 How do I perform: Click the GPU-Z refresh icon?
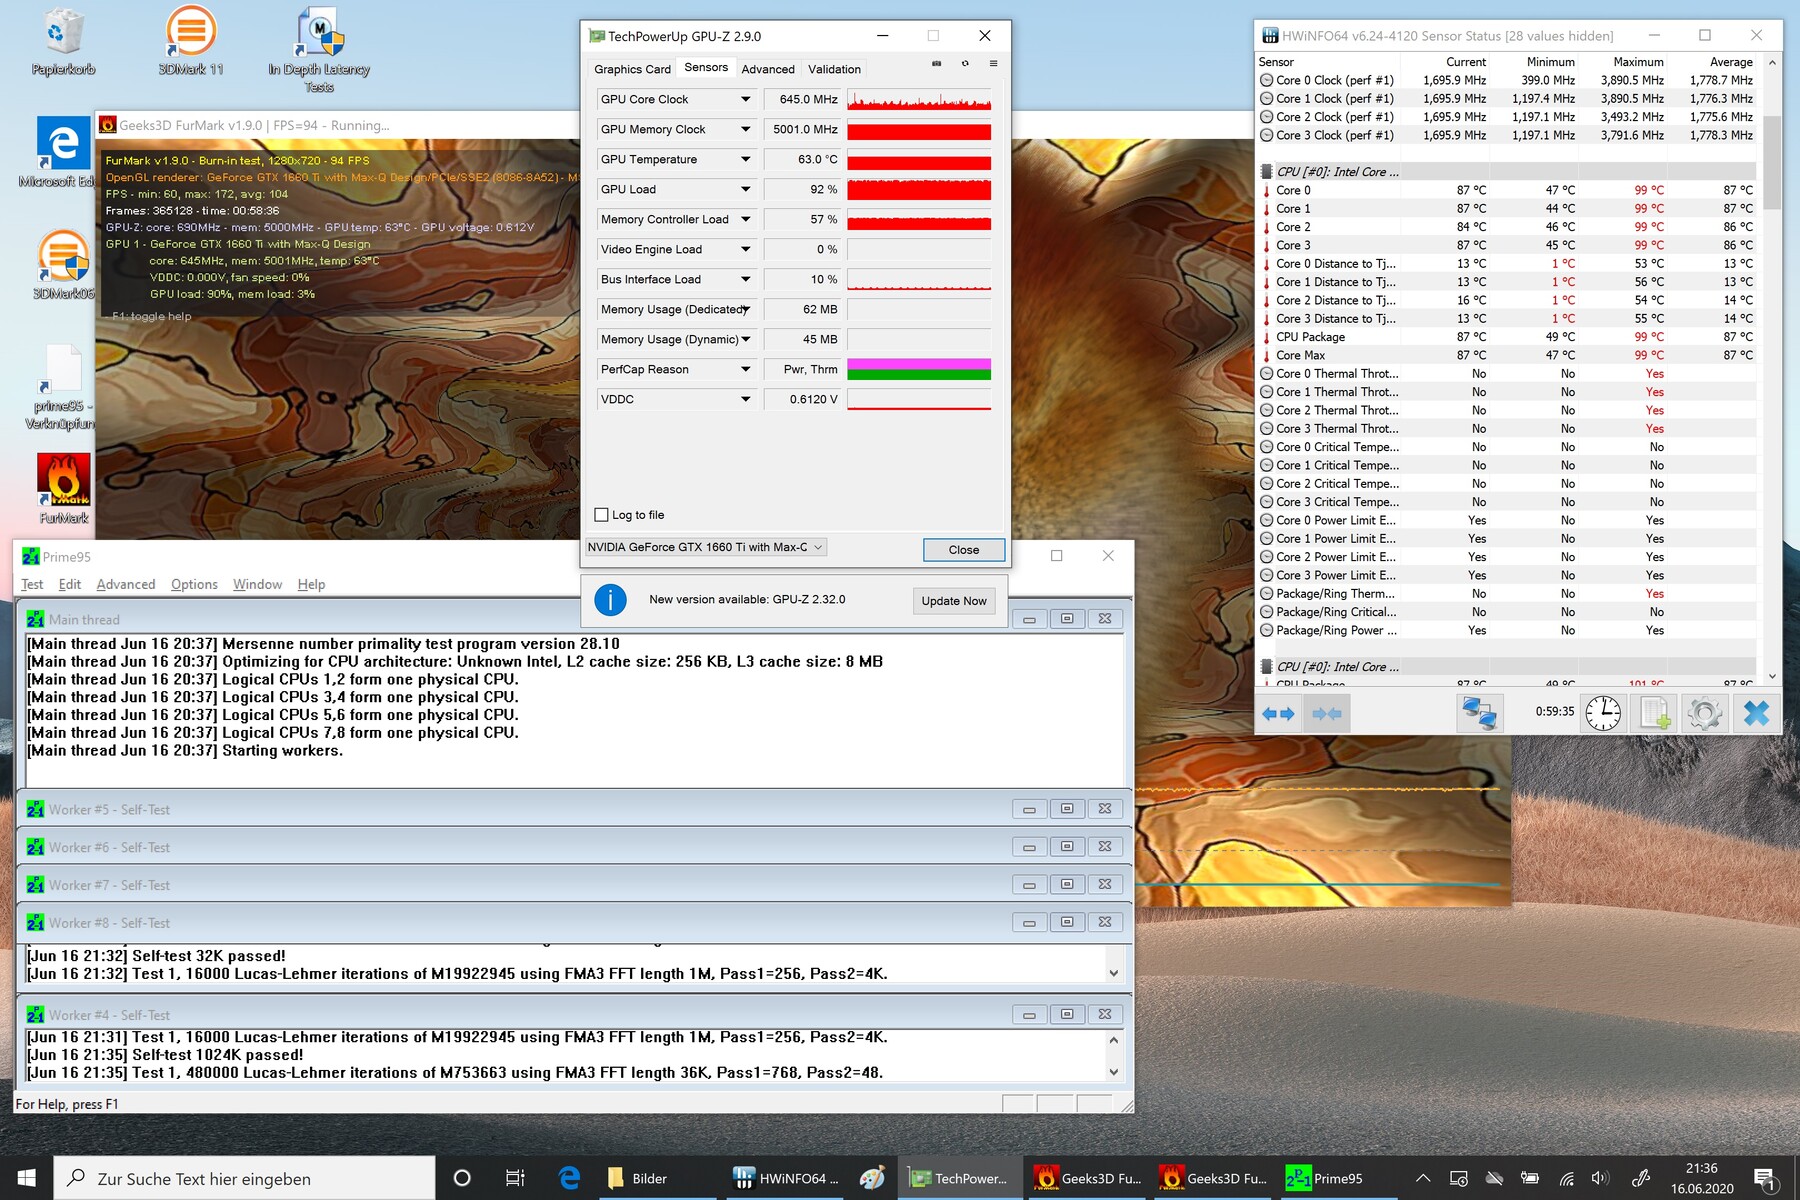965,64
